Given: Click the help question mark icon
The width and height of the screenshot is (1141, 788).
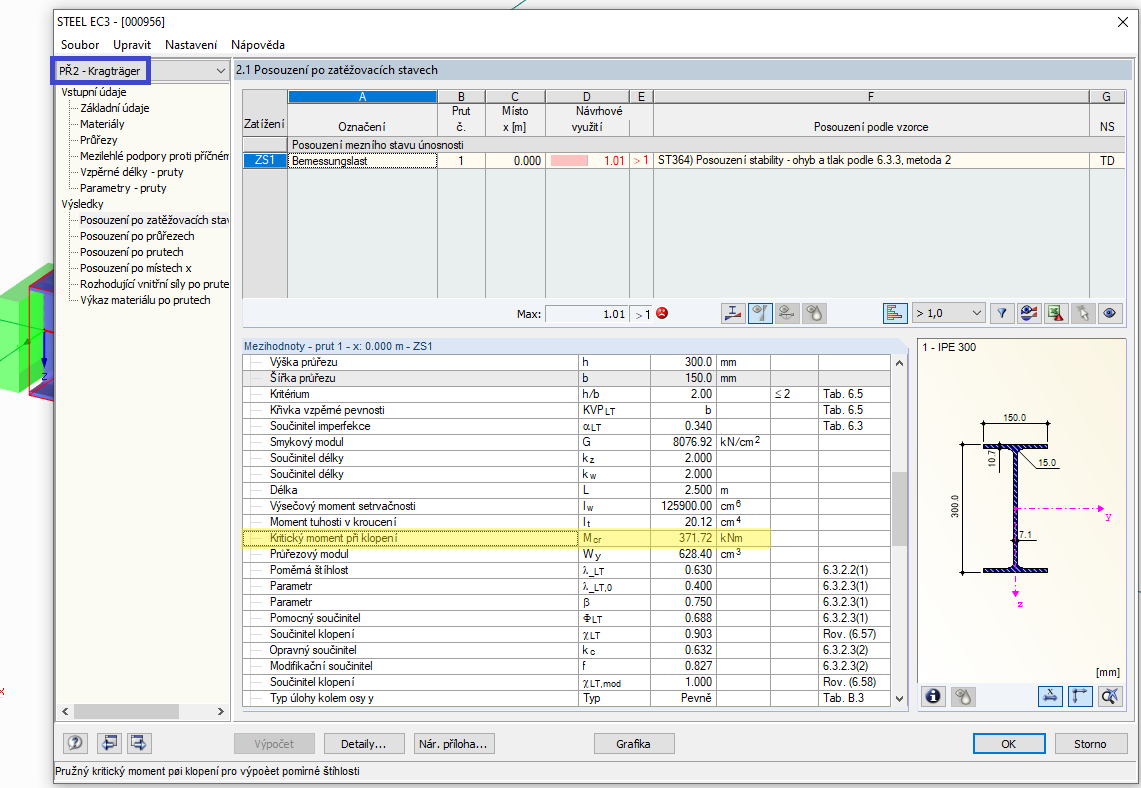Looking at the screenshot, I should click(74, 743).
